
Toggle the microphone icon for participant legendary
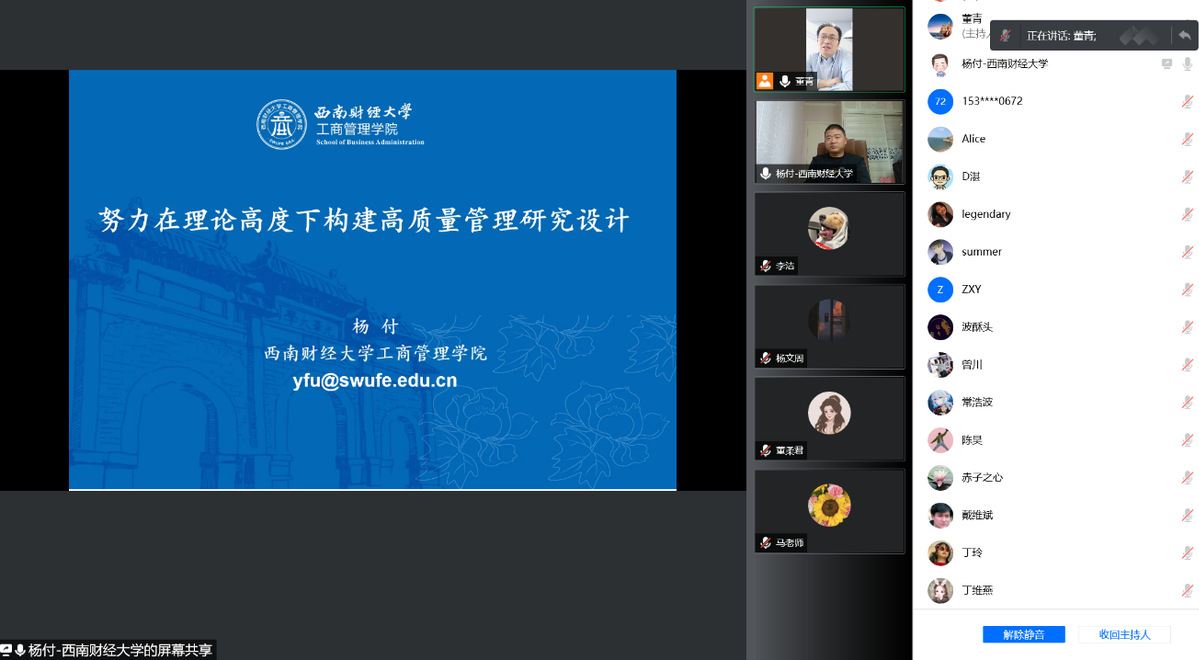click(x=1187, y=214)
